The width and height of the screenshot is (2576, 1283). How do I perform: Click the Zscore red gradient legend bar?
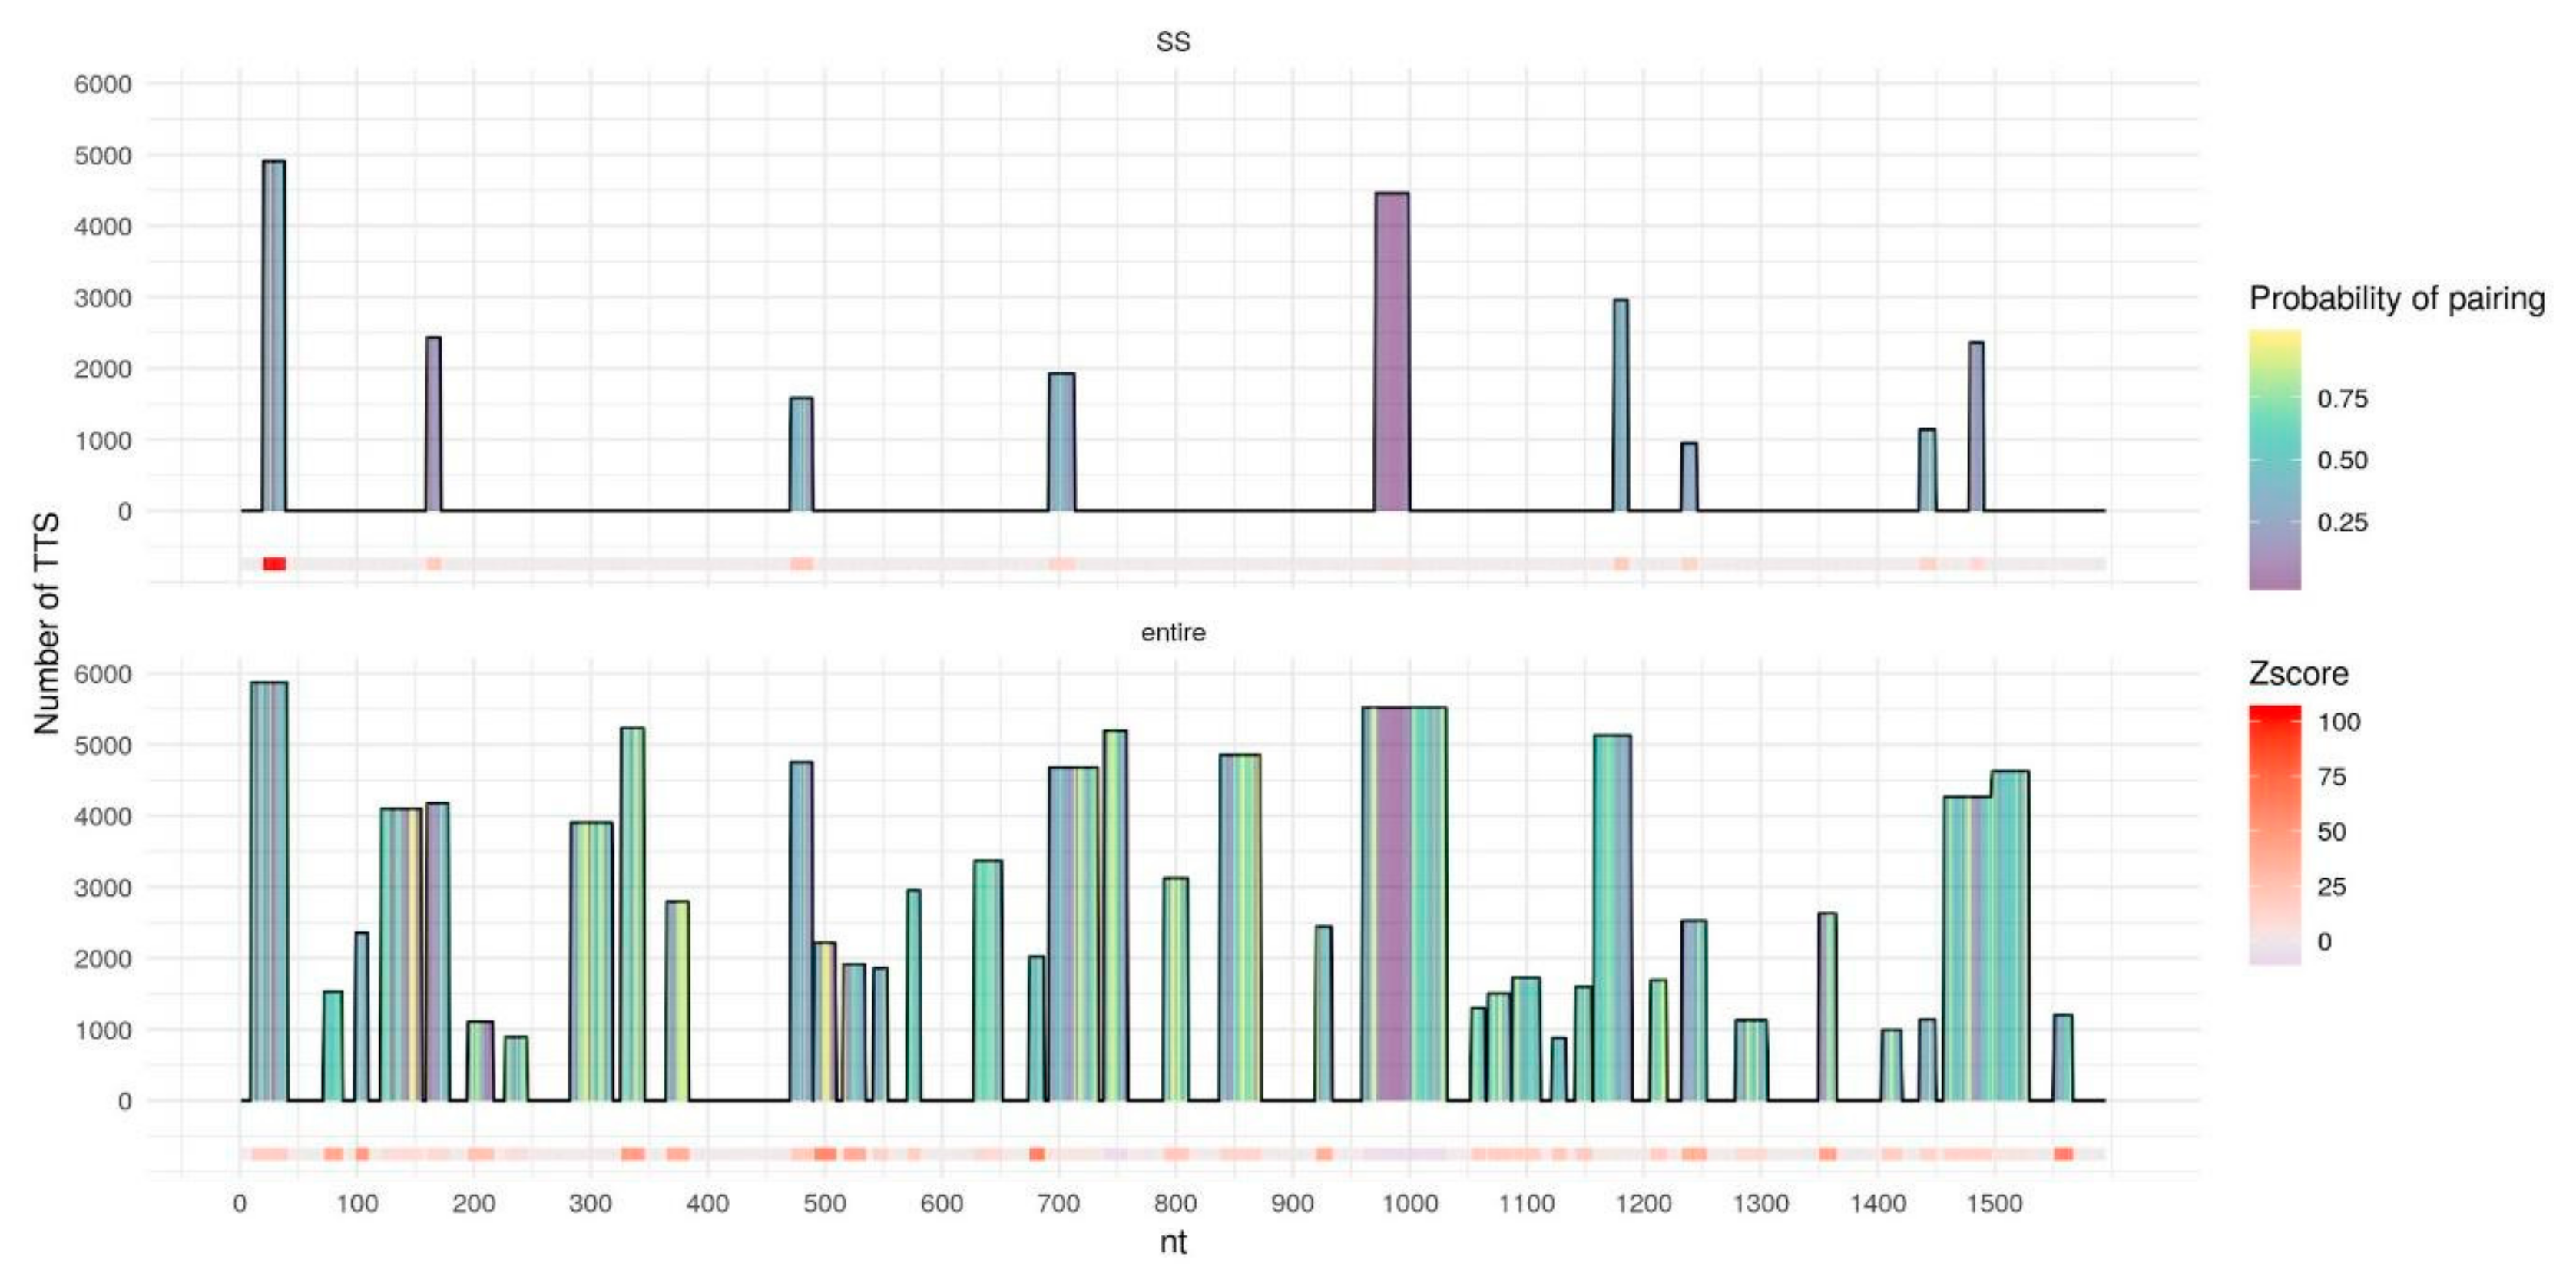(2274, 834)
